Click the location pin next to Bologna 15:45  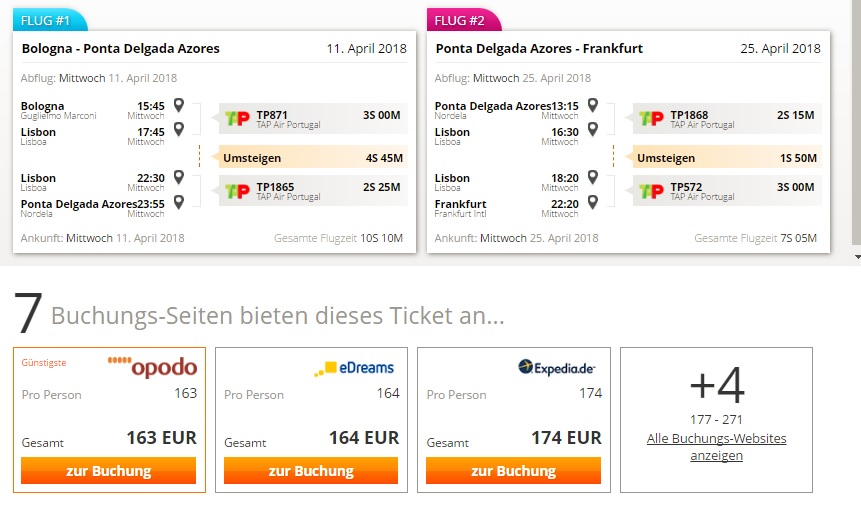tap(178, 104)
